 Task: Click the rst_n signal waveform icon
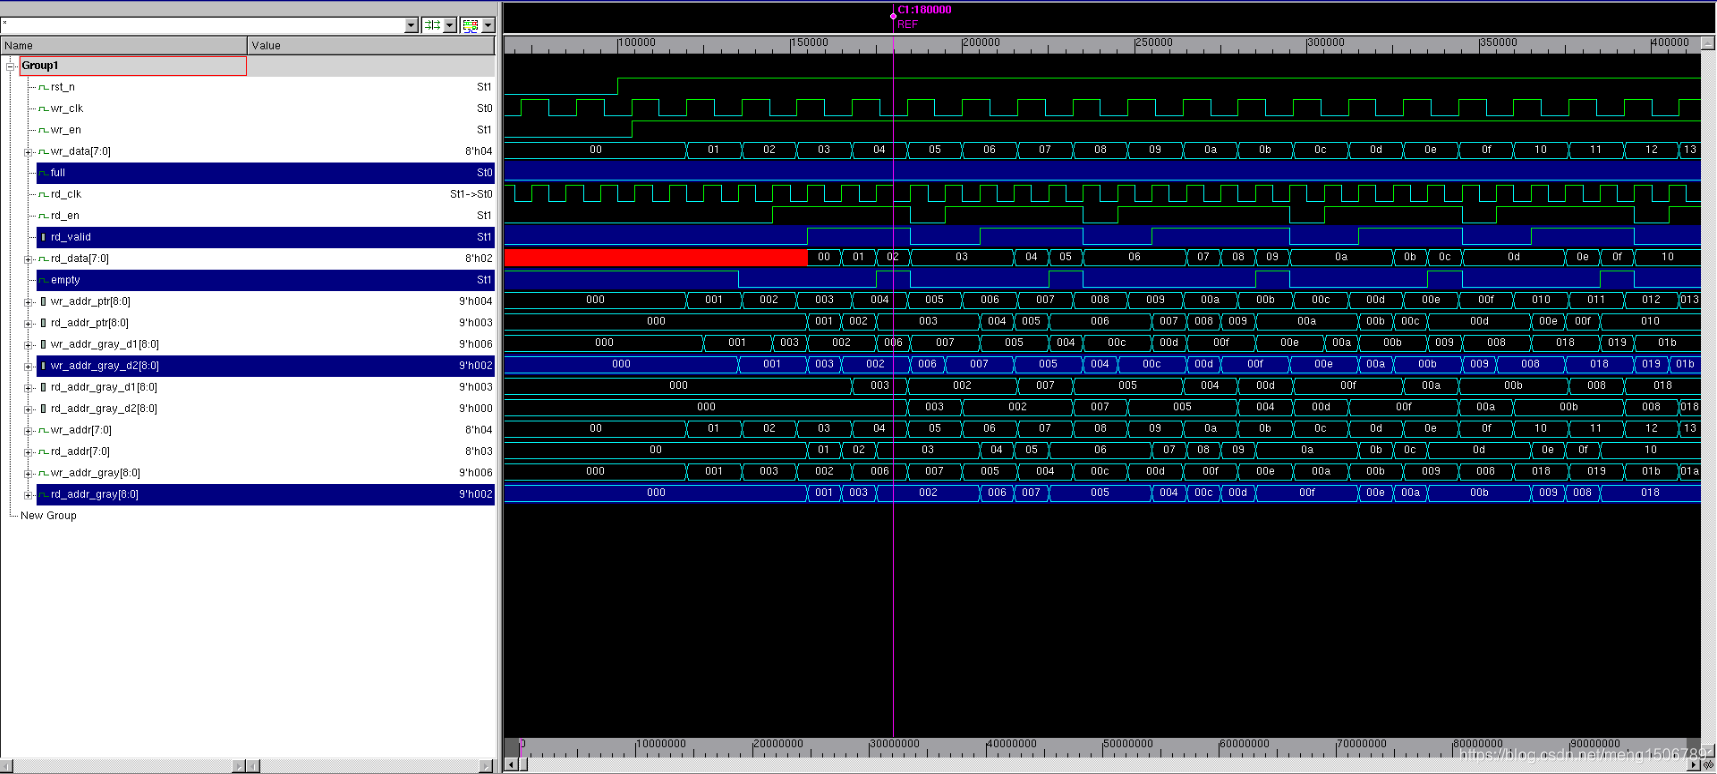[x=43, y=87]
